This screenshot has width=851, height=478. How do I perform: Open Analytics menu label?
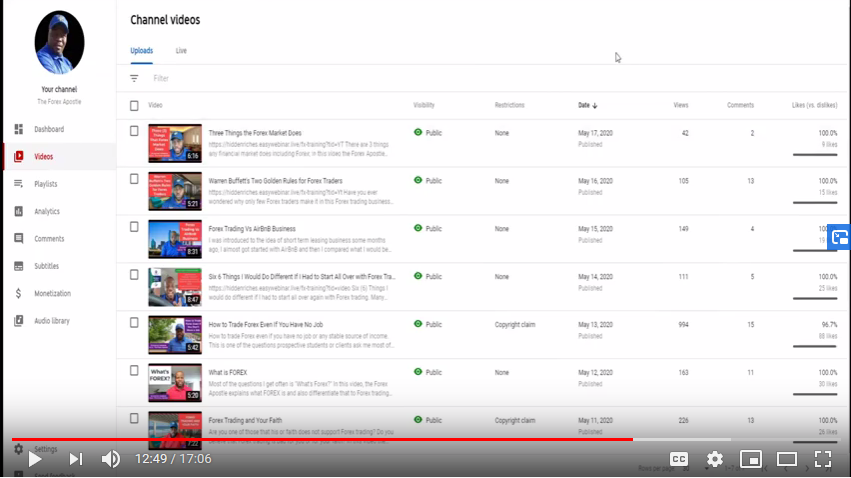click(47, 211)
